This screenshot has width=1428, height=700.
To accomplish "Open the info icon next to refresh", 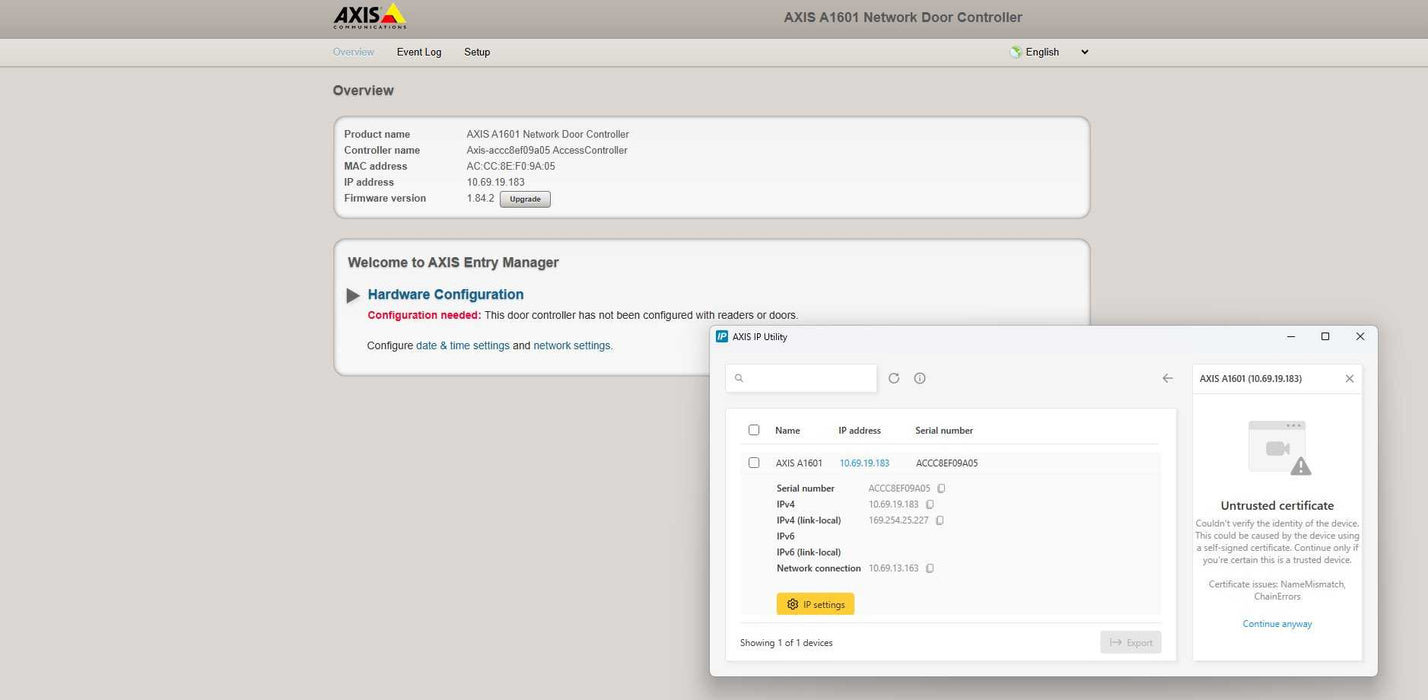I will (x=920, y=378).
